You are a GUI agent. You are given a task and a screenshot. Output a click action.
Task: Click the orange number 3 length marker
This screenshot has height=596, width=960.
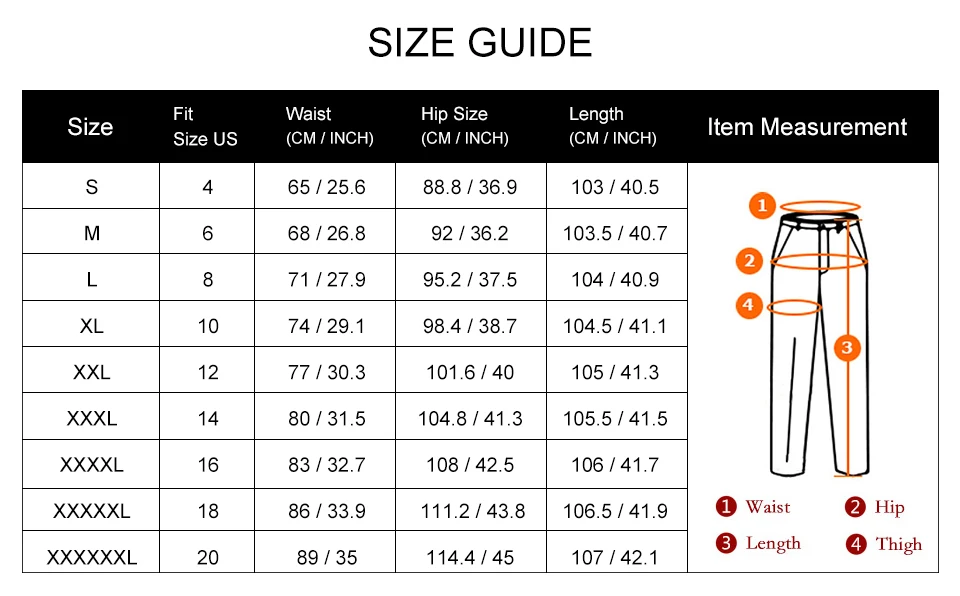847,348
